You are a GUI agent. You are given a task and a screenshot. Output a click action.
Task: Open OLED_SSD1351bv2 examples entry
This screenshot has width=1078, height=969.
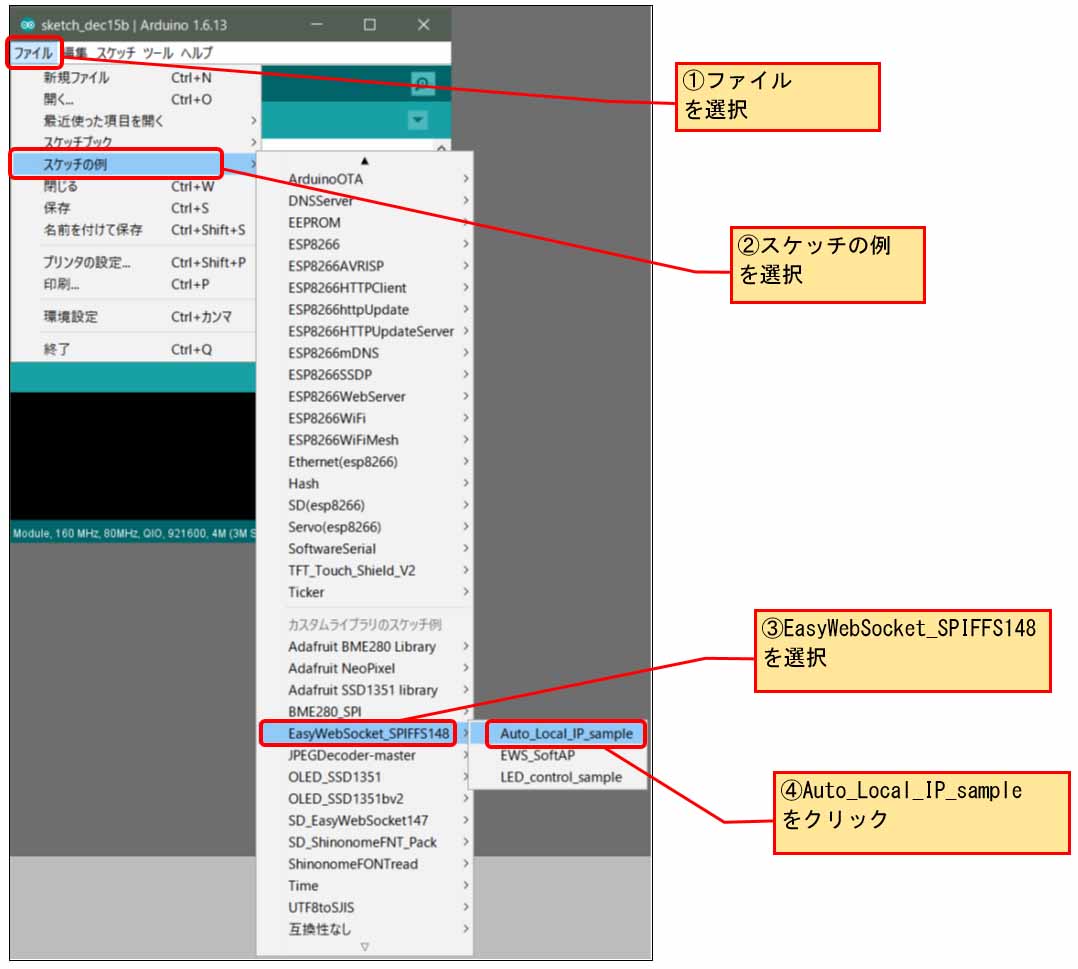click(x=366, y=799)
